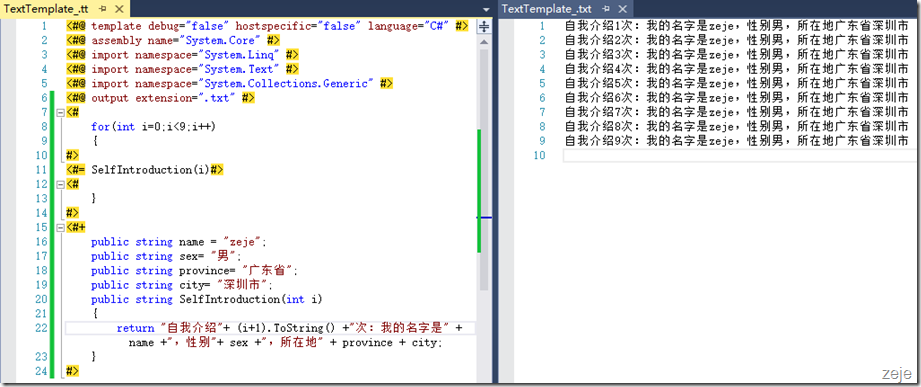Click the opening brace on line 9
The height and width of the screenshot is (387, 921).
point(94,141)
